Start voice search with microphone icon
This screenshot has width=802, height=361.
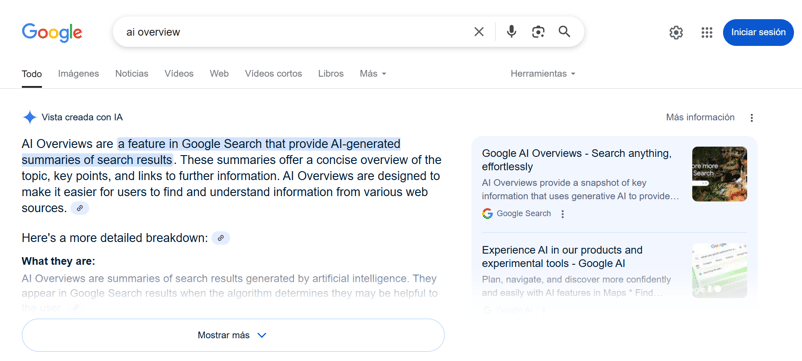tap(511, 32)
